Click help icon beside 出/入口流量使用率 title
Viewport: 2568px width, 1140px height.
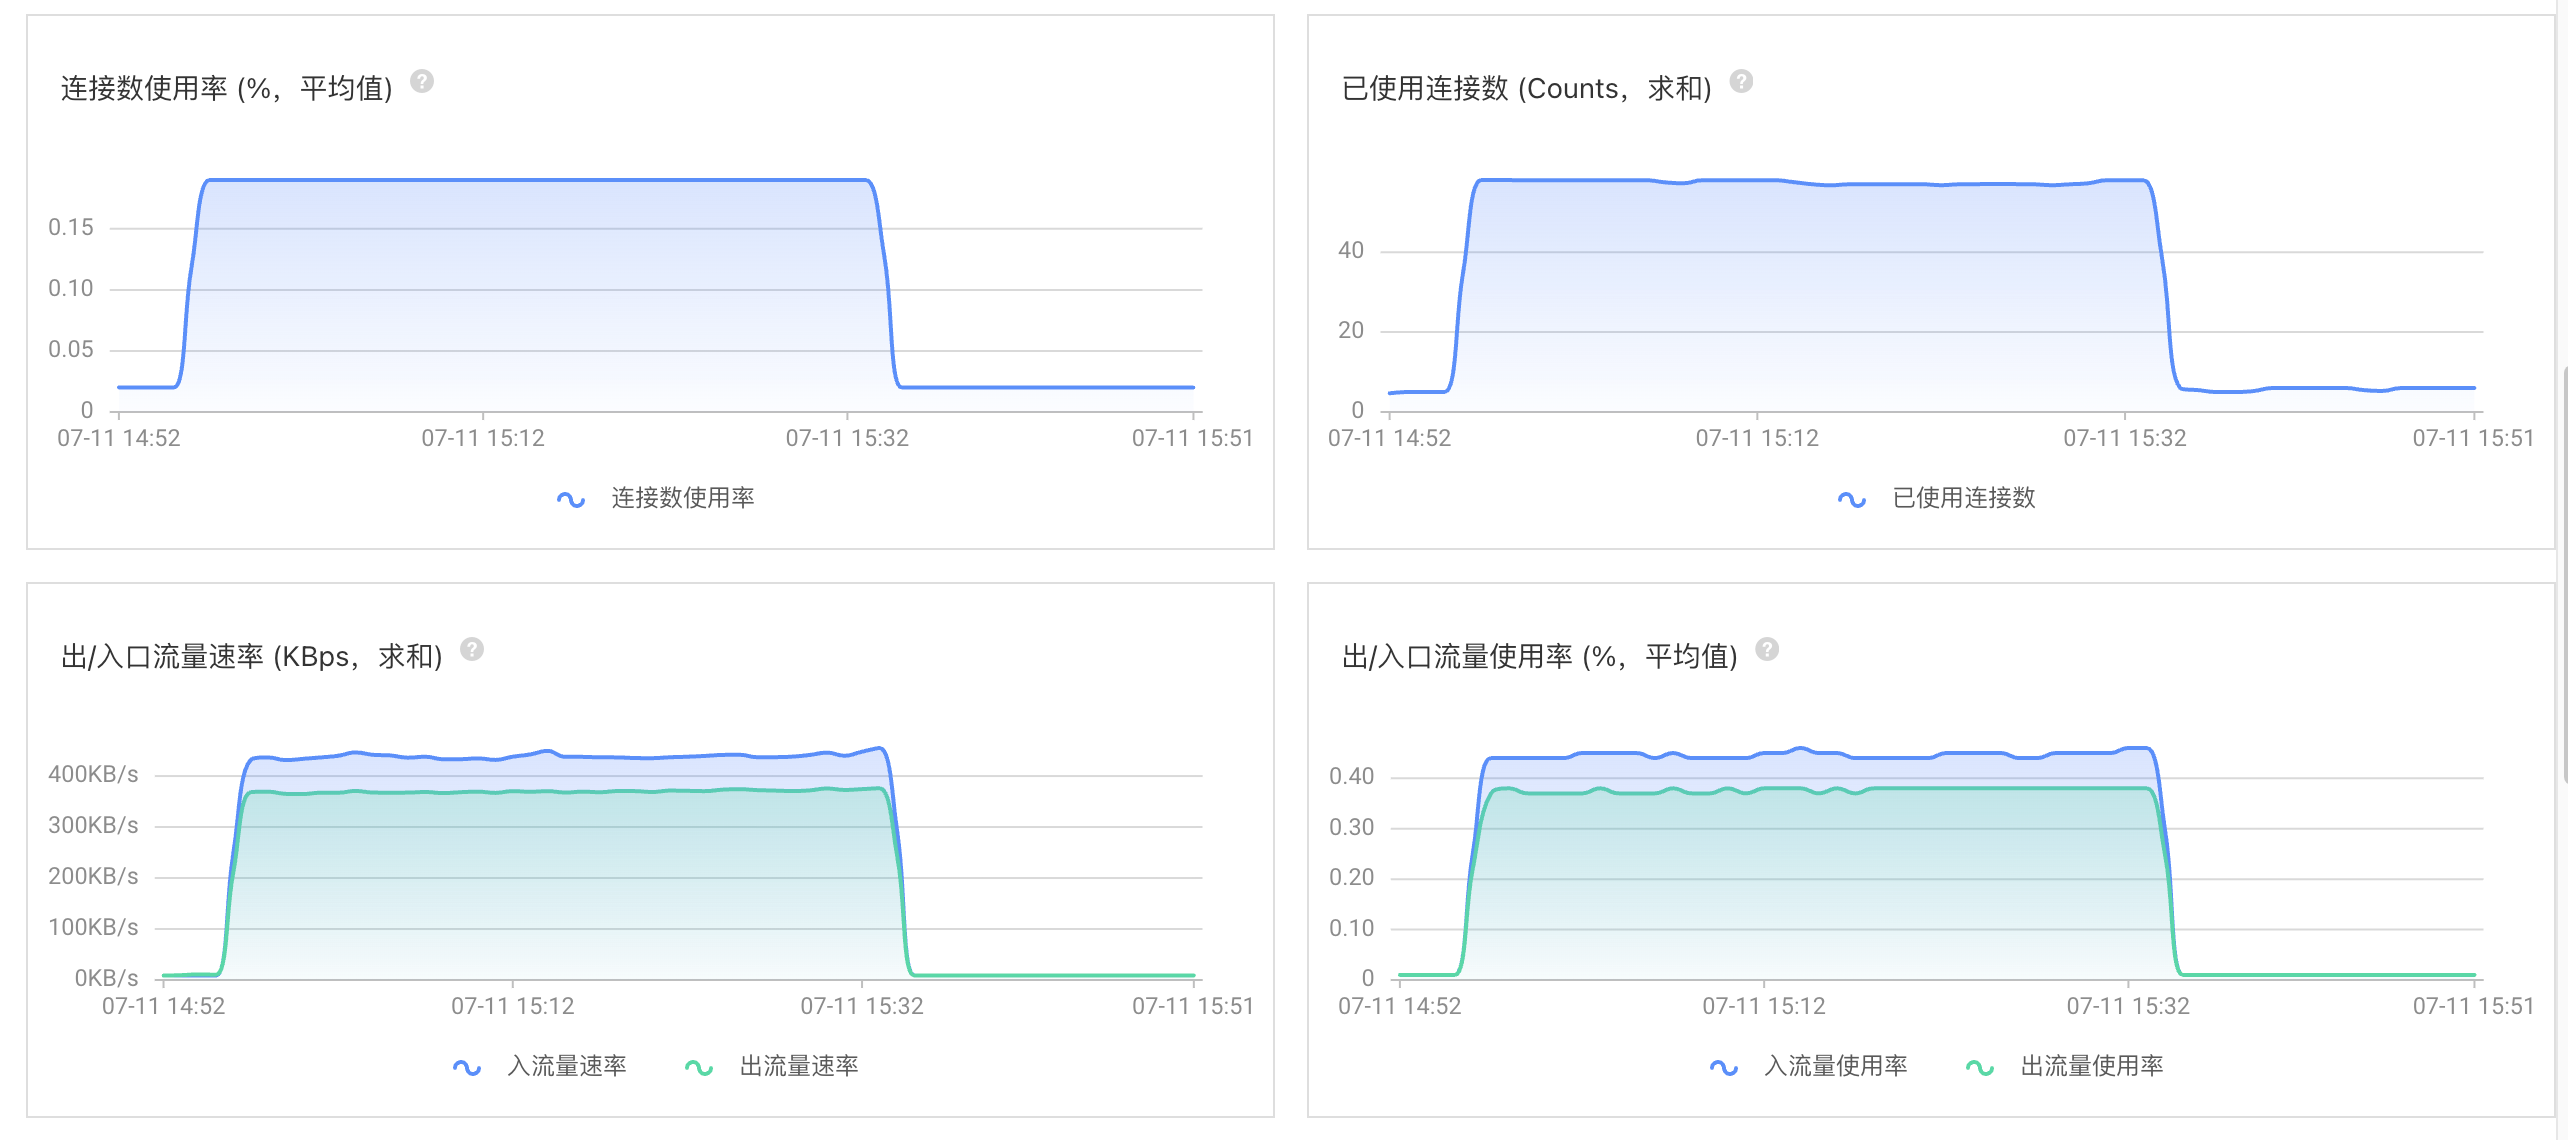(x=1767, y=649)
